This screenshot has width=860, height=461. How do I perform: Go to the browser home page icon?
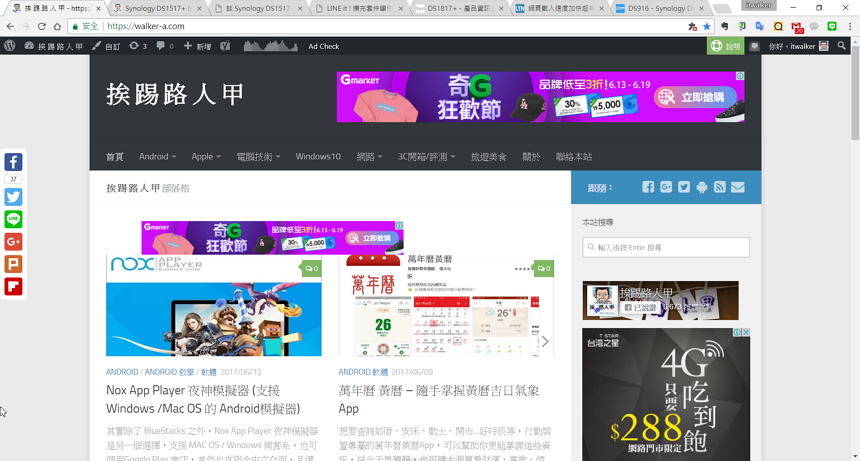(x=57, y=26)
